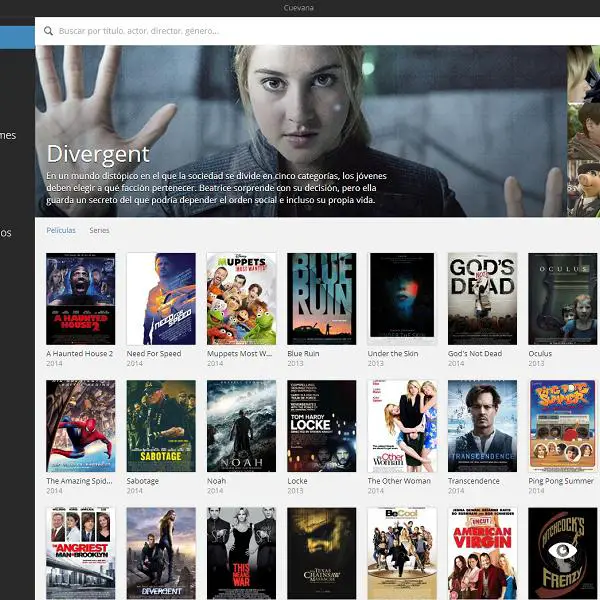This screenshot has height=600, width=600.
Task: Open Muppets Most Wanted poster
Action: click(241, 299)
